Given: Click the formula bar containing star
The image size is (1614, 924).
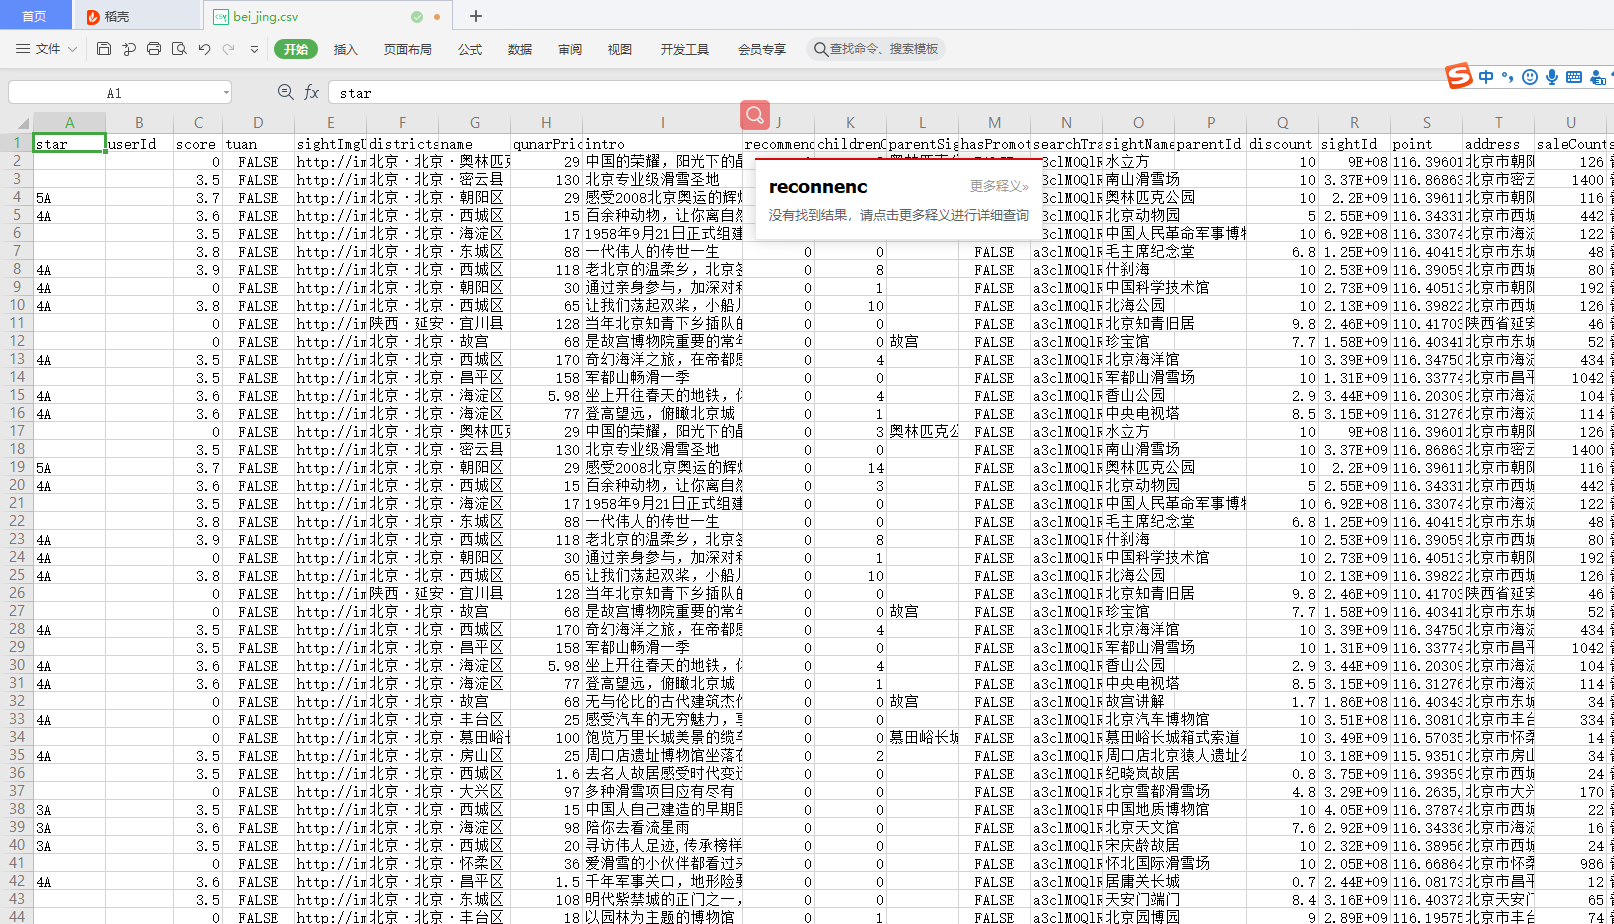Looking at the screenshot, I should [x=970, y=93].
